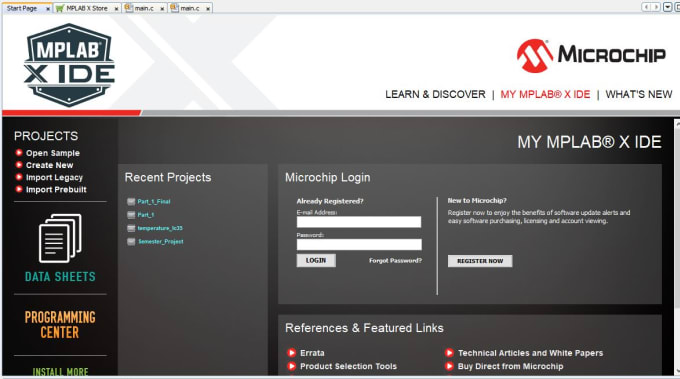Viewport: 680px width, 379px height.
Task: Click the red bullet beside Import Legacy
Action: [19, 177]
